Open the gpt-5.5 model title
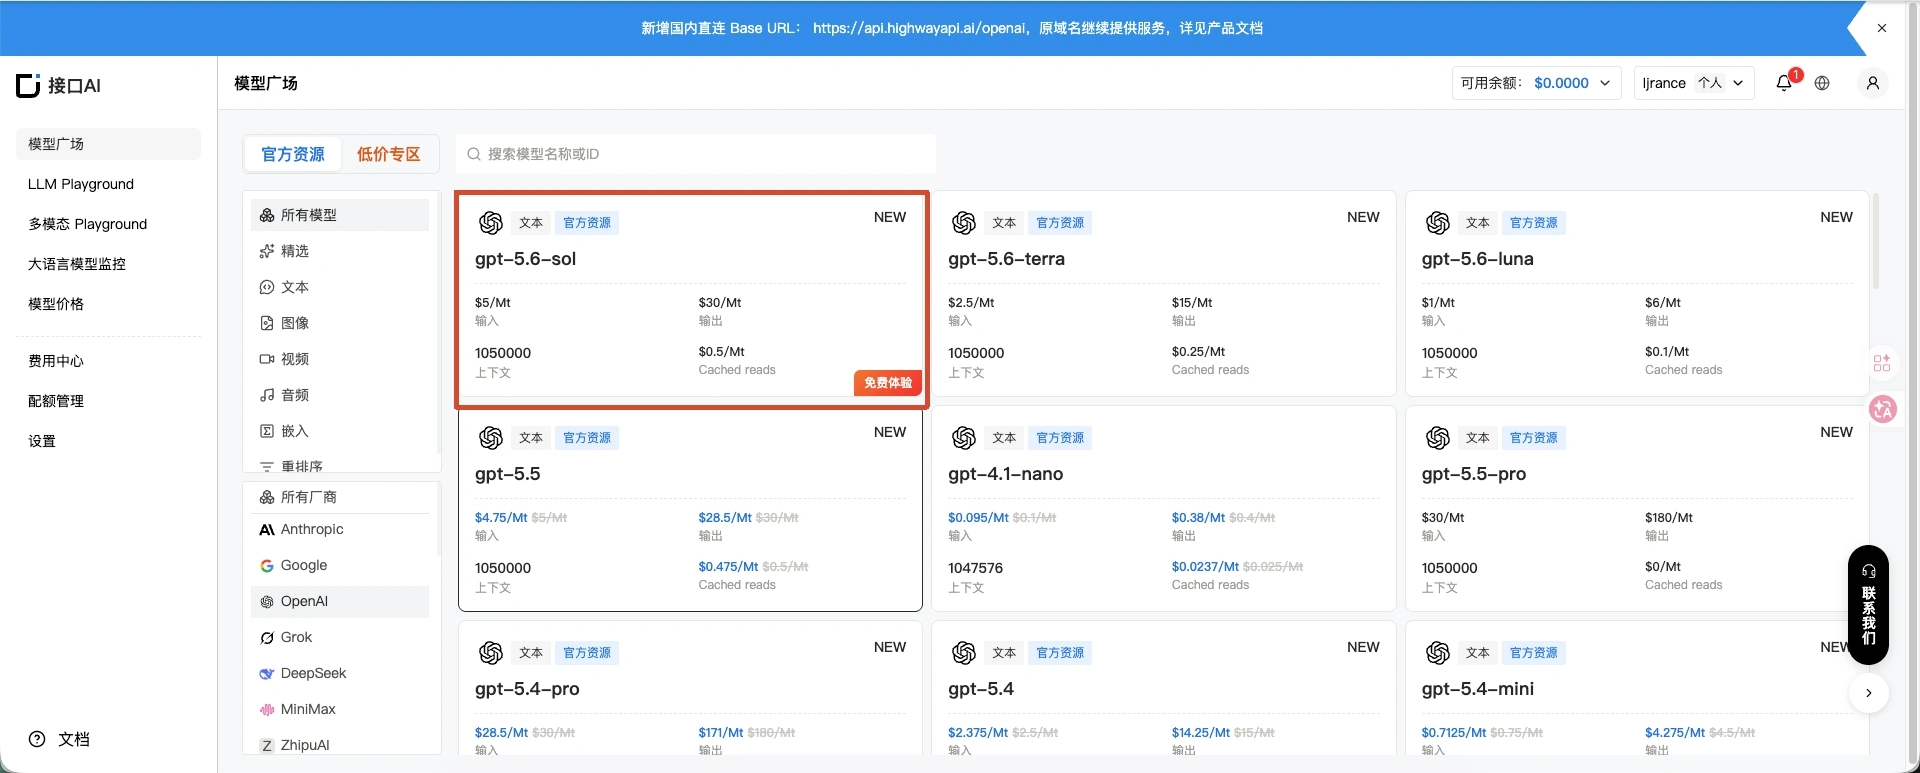Screen dimensions: 1920x773 click(x=507, y=474)
